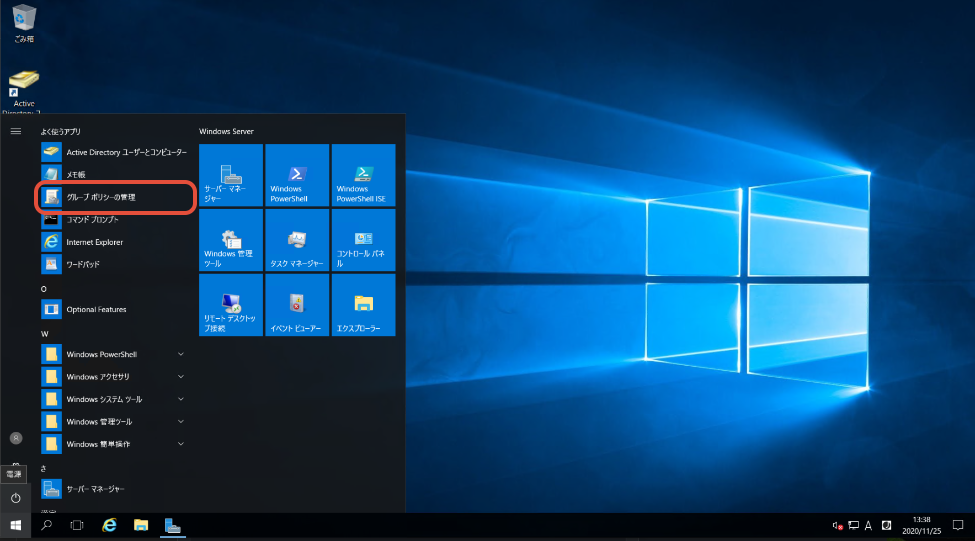Select the Active Directory desktop shortcut
Screen dimensions: 975x541
(x=24, y=92)
